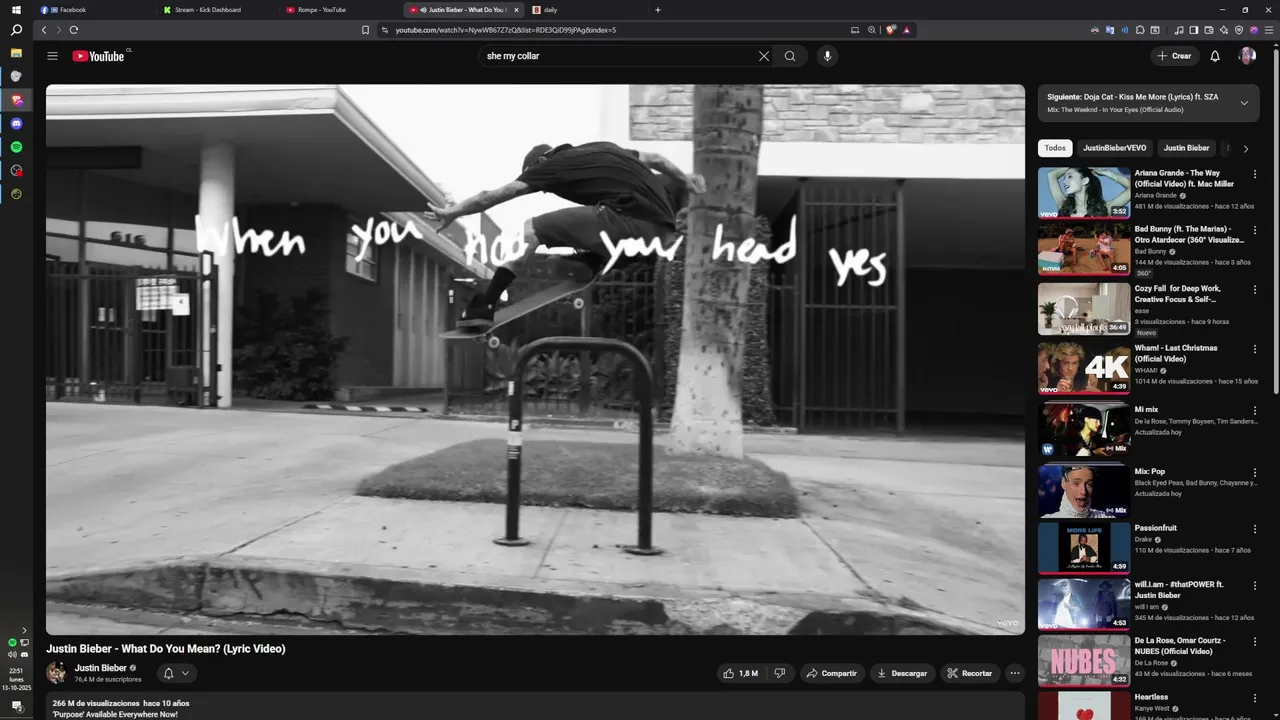Viewport: 1280px width, 720px height.
Task: Open more actions ellipsis below the video
Action: coord(1015,673)
